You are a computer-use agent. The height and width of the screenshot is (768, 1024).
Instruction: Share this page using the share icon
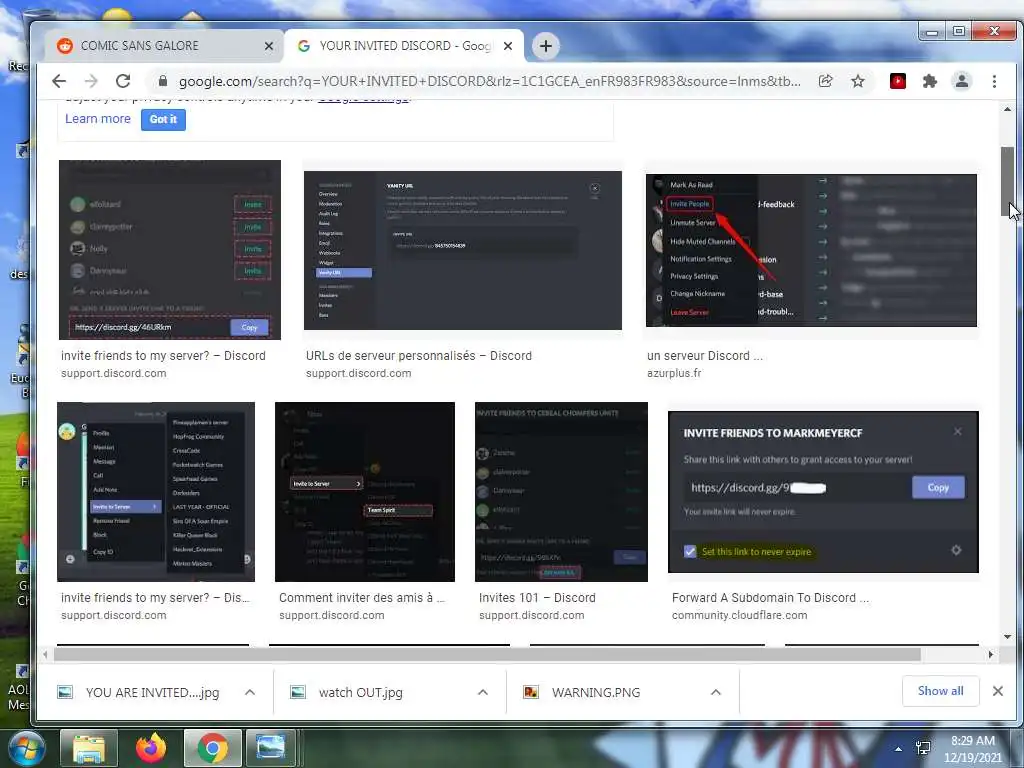(825, 81)
